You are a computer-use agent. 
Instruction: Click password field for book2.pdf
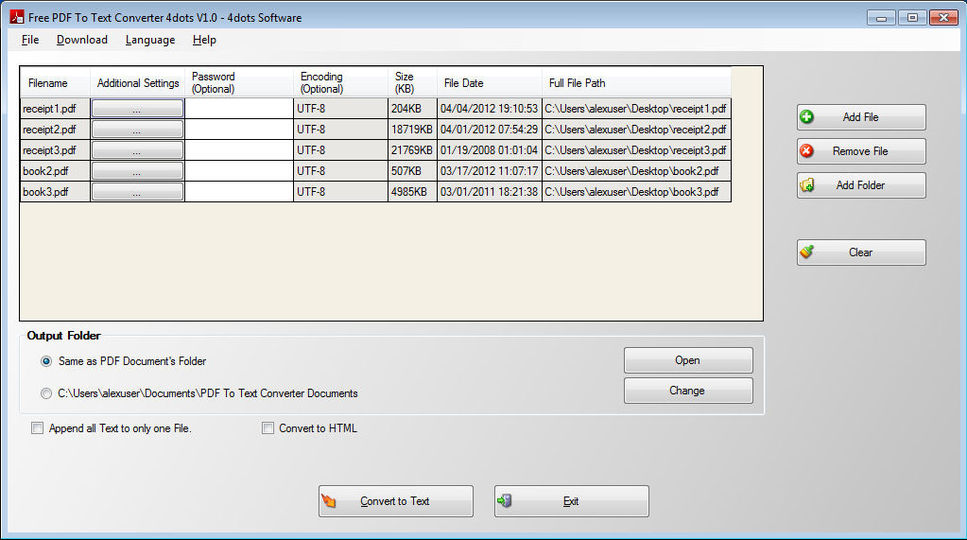239,171
